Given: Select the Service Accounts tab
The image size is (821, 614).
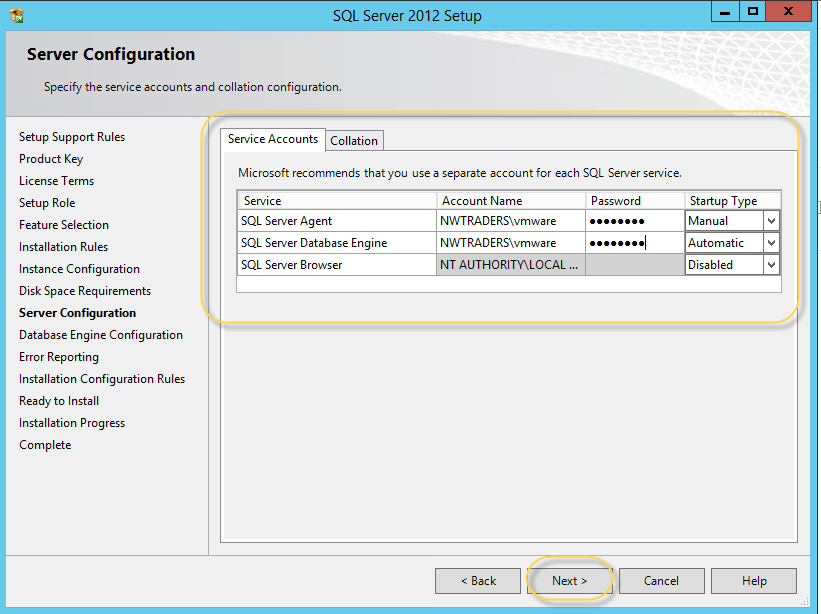Looking at the screenshot, I should [272, 139].
